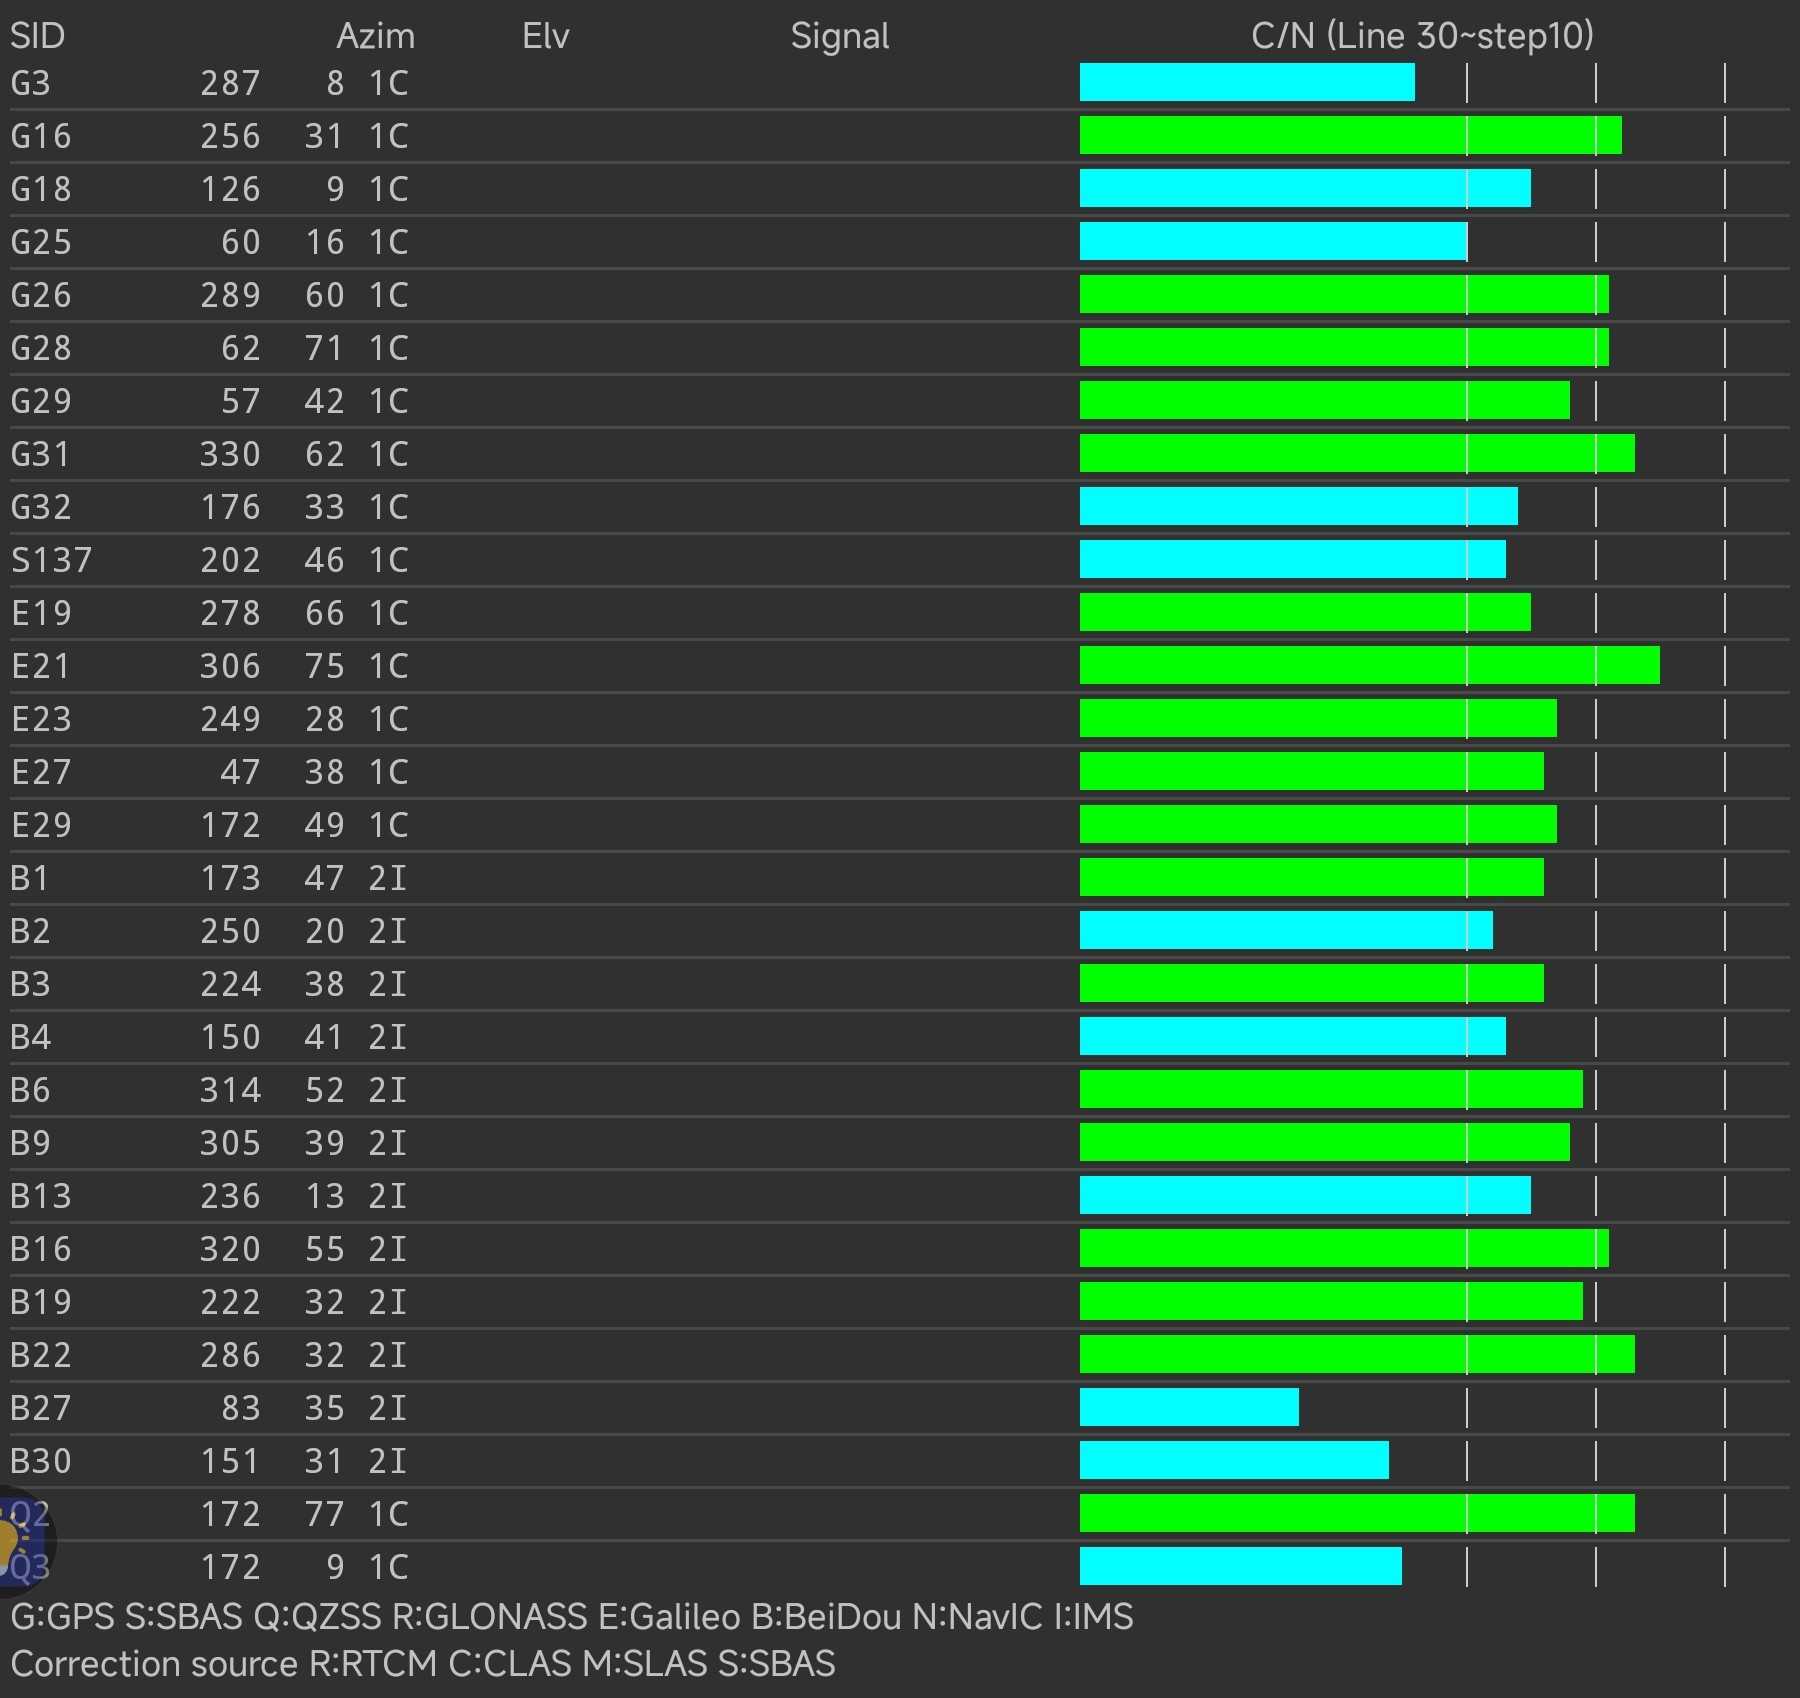Select satellite ID G31

pos(41,454)
